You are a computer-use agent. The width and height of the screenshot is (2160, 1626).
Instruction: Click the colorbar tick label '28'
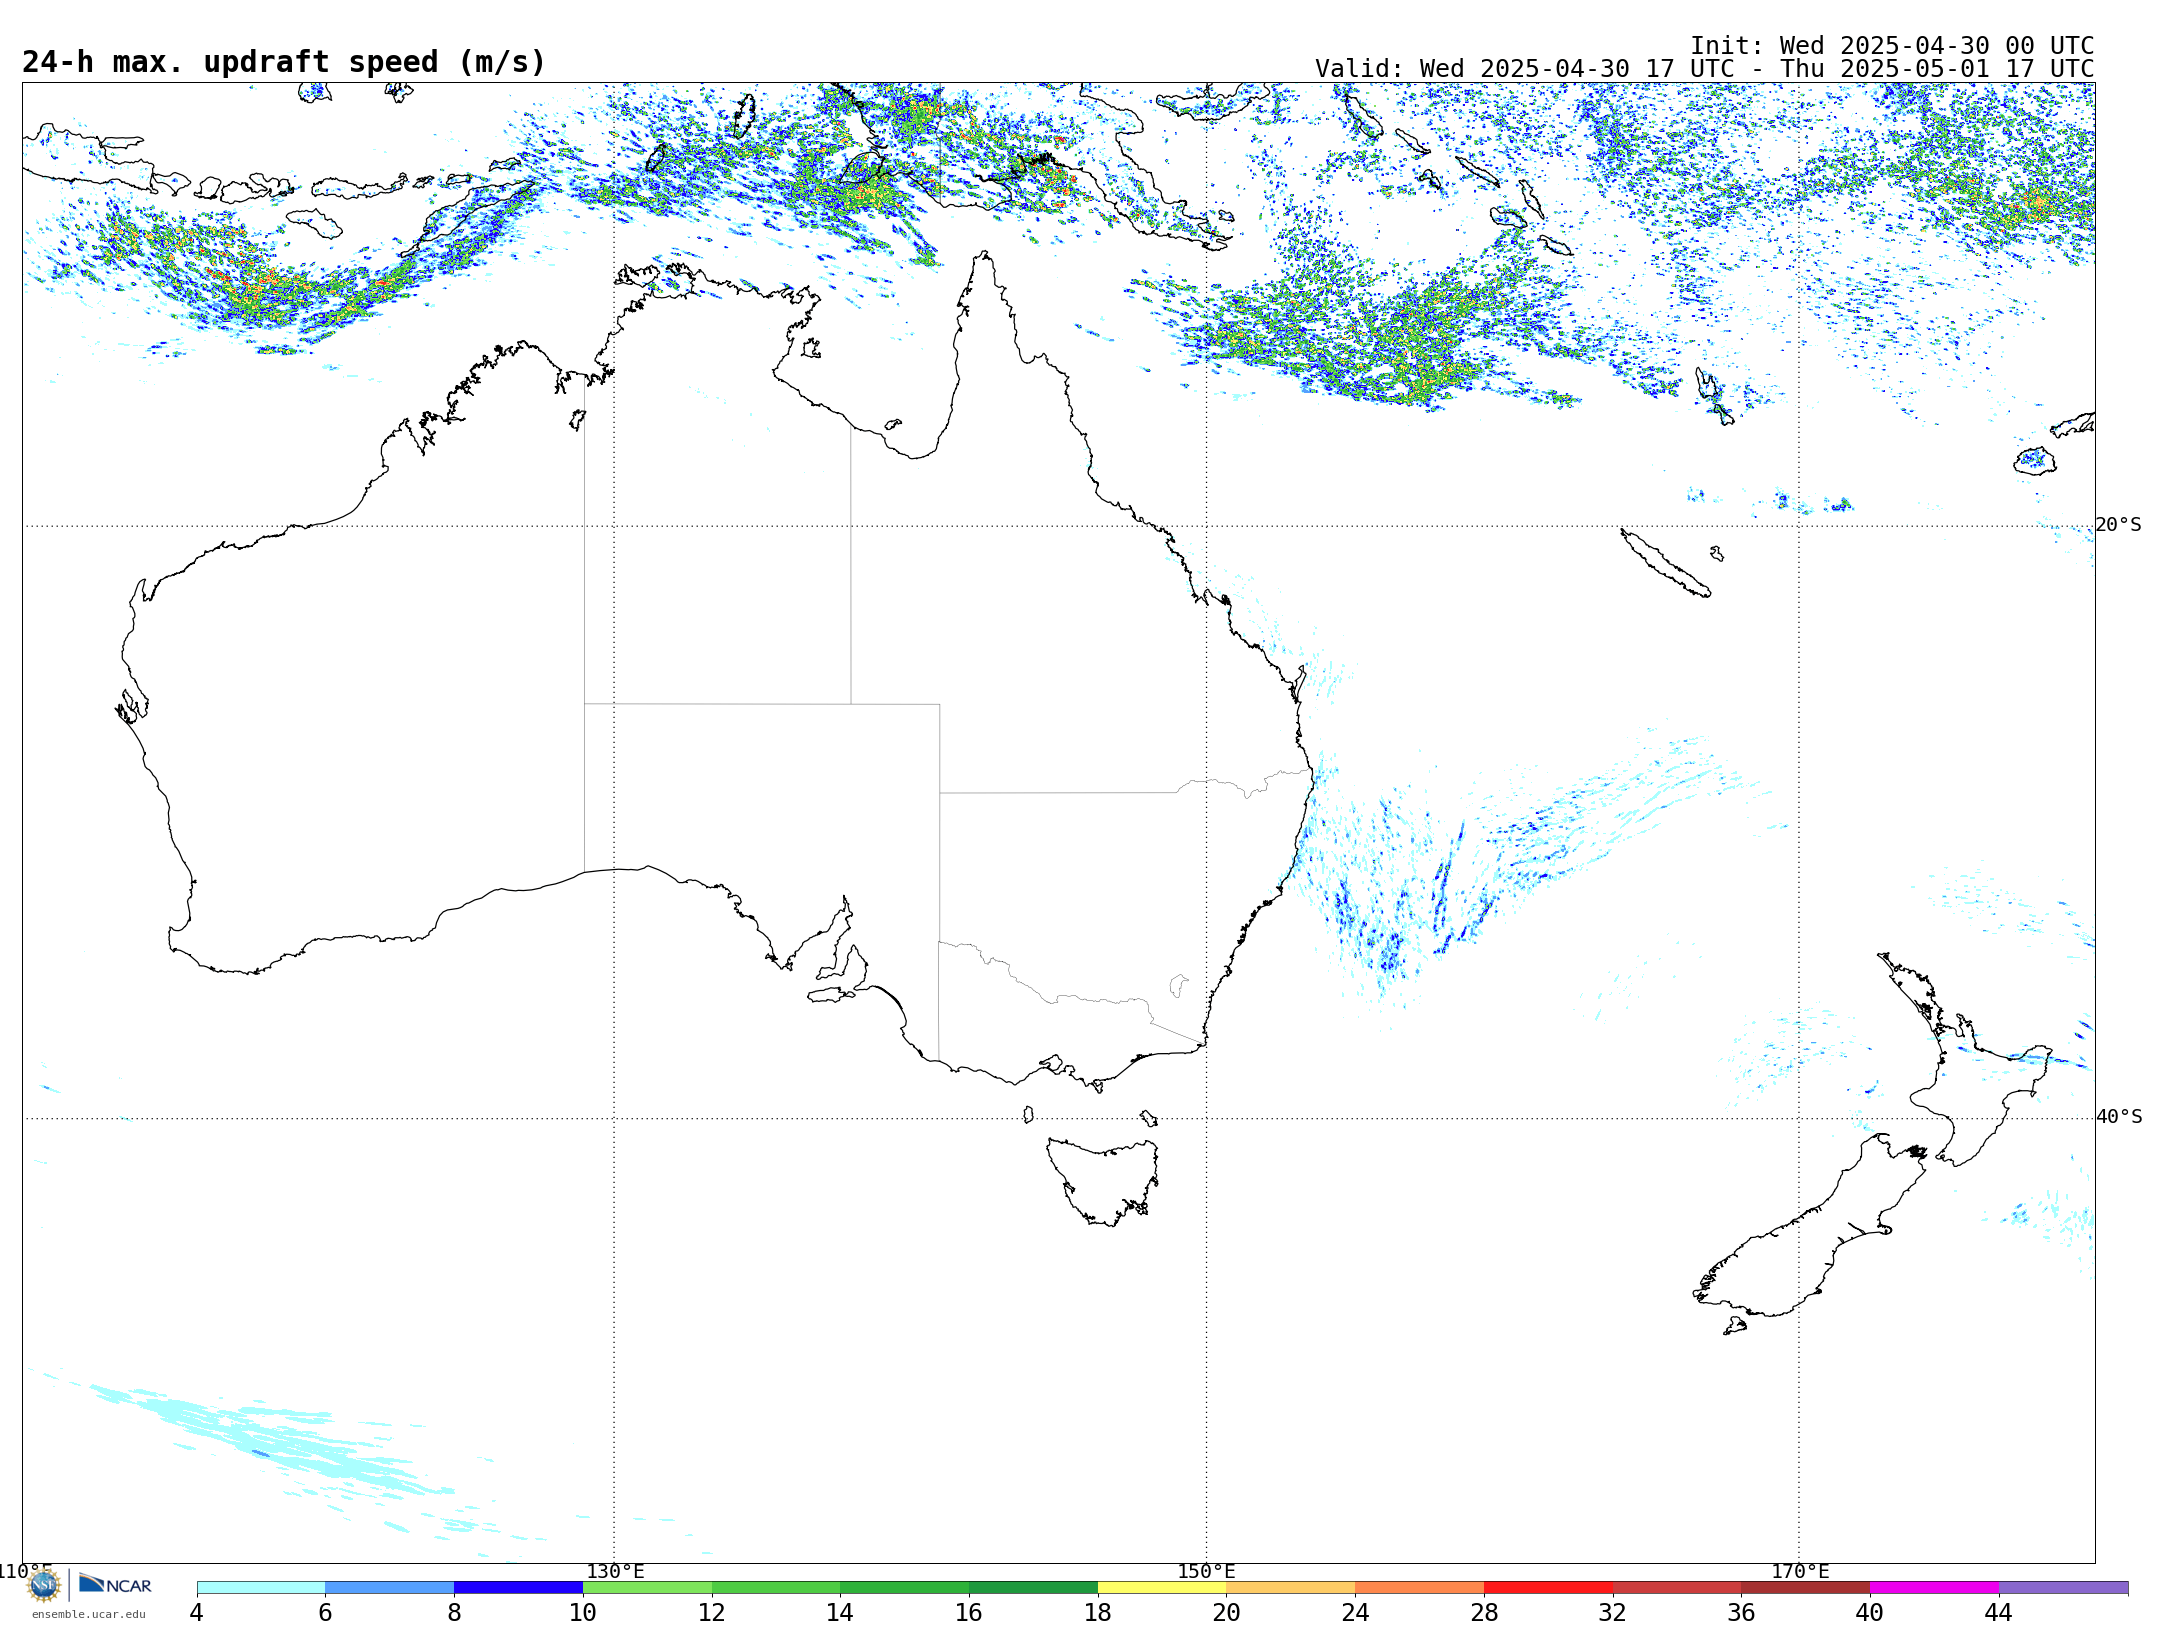point(1484,1613)
